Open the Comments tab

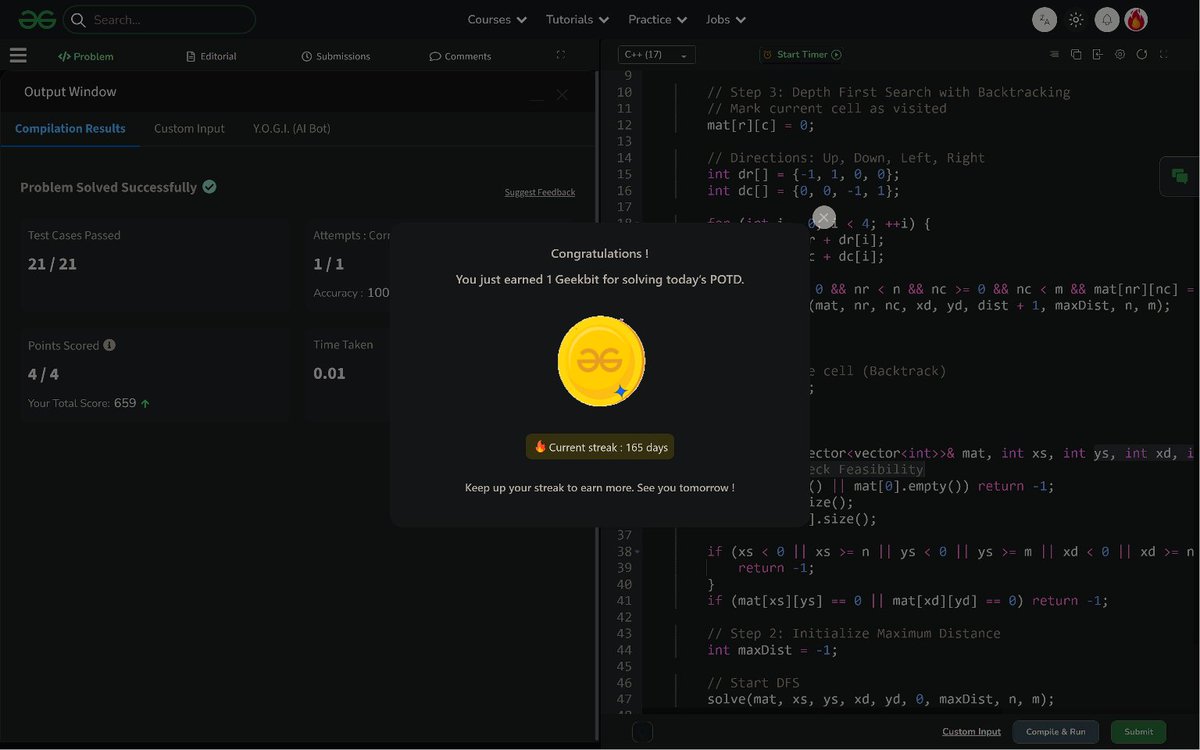tap(460, 56)
